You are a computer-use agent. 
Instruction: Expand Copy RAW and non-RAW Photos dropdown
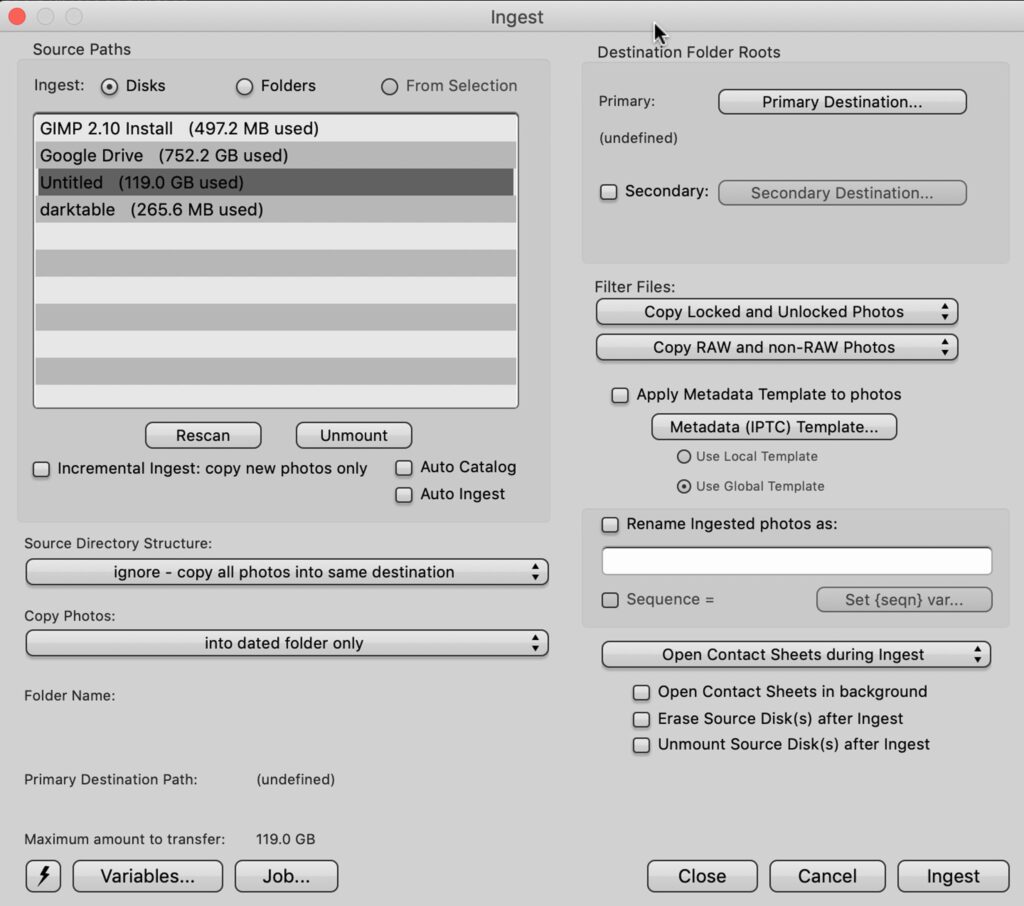776,348
